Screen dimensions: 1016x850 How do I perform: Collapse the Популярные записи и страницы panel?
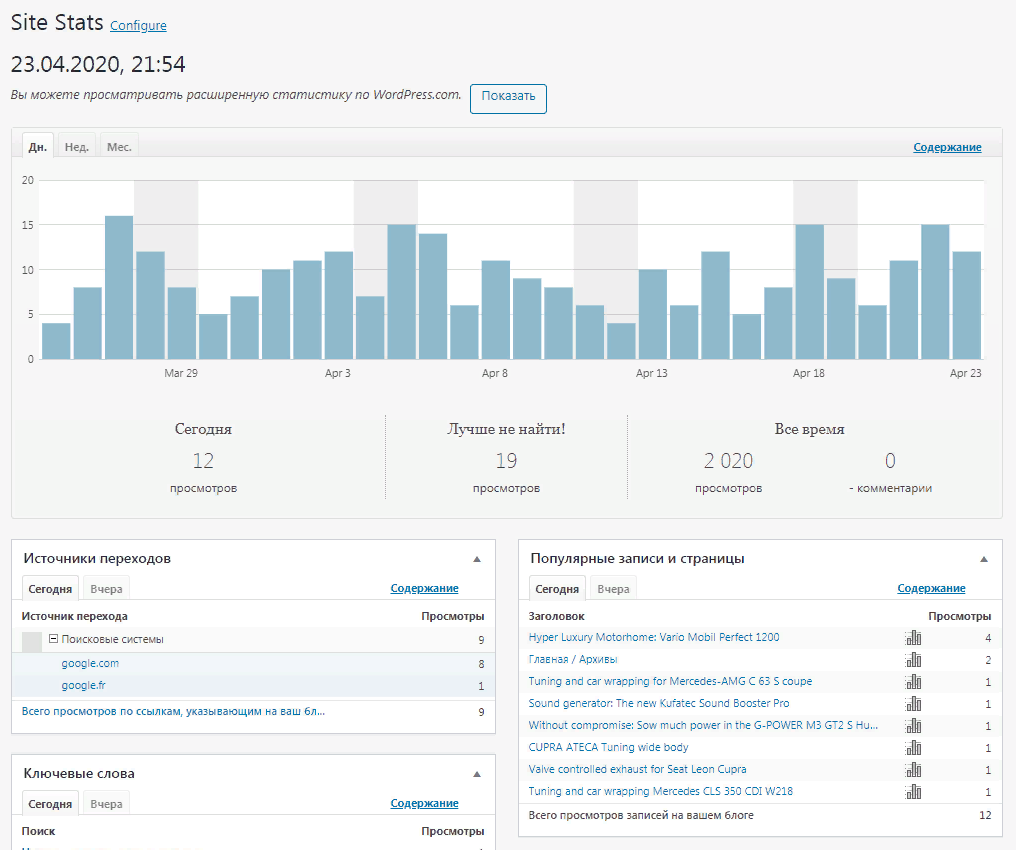983,559
